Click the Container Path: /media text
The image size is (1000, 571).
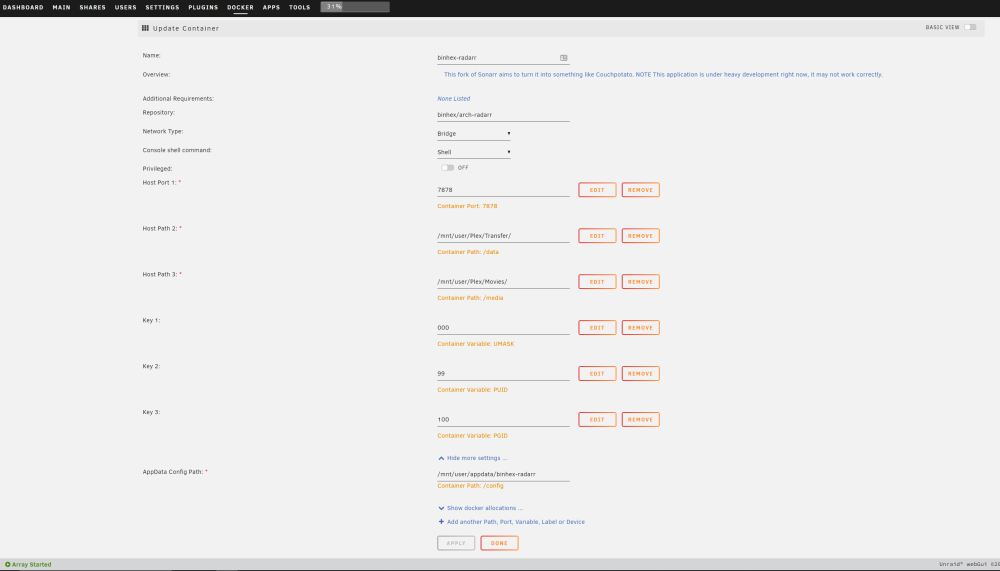470,299
